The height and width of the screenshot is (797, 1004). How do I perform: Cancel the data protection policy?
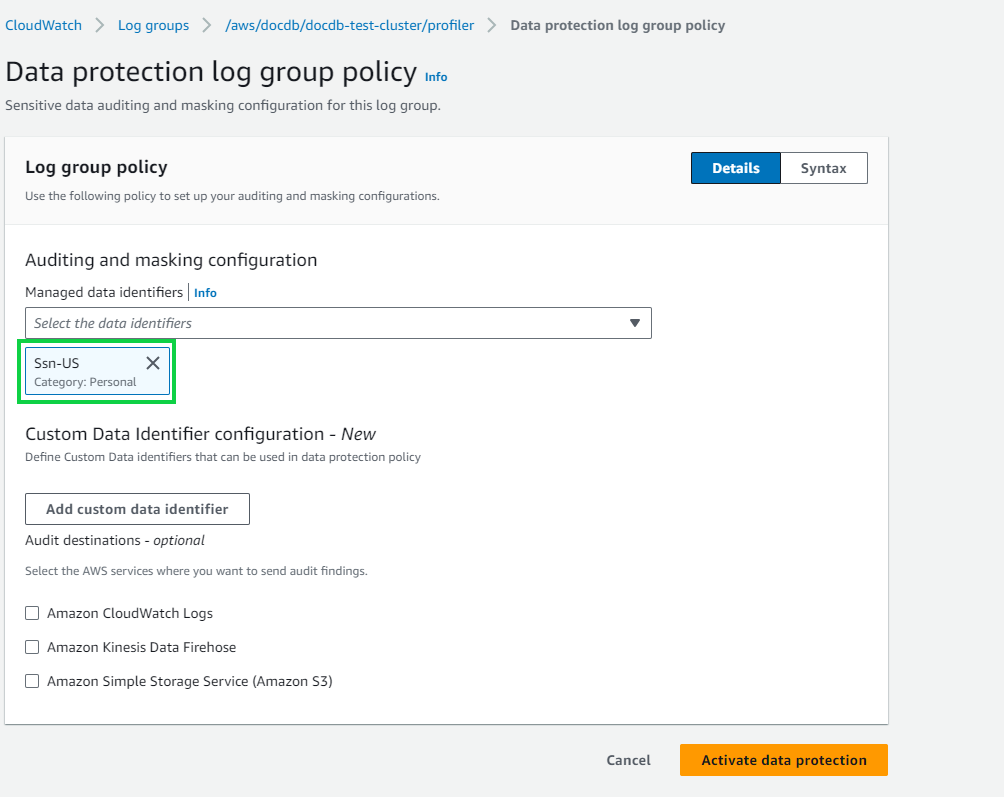[628, 760]
